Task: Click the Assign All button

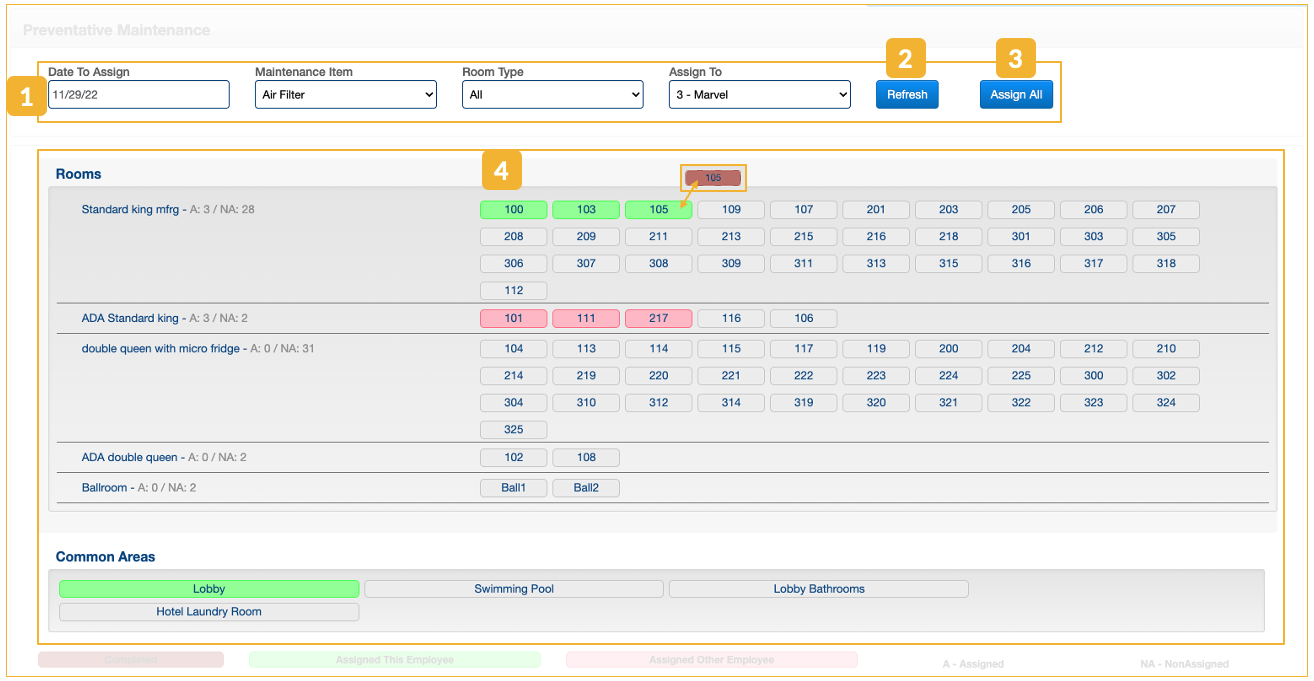Action: coord(1016,95)
